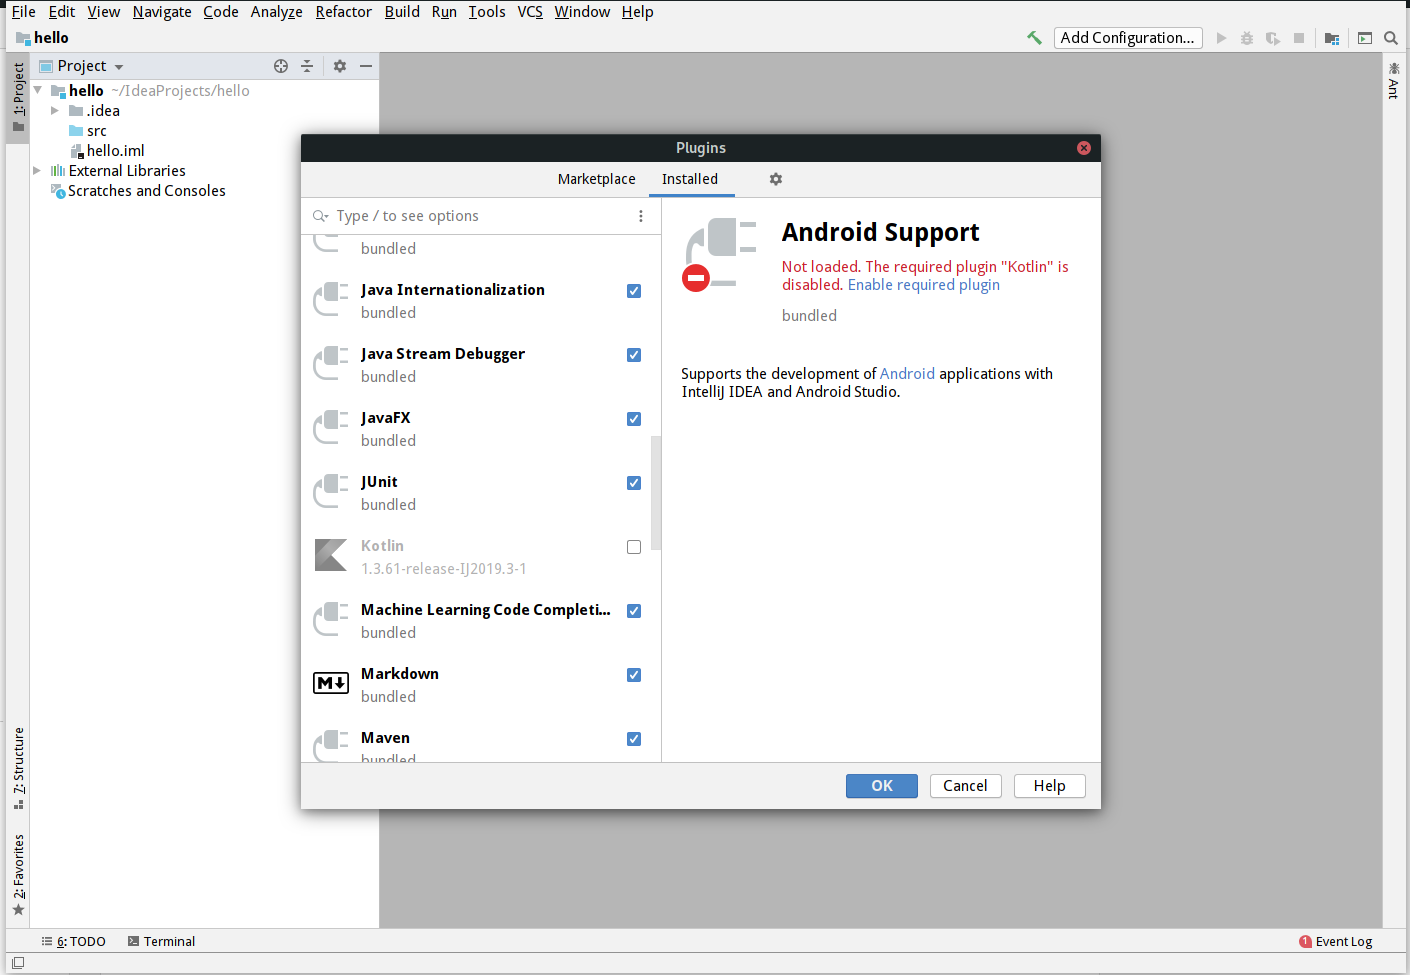This screenshot has width=1410, height=975.
Task: Open plugin management gear in Plugins dialog
Action: [x=776, y=179]
